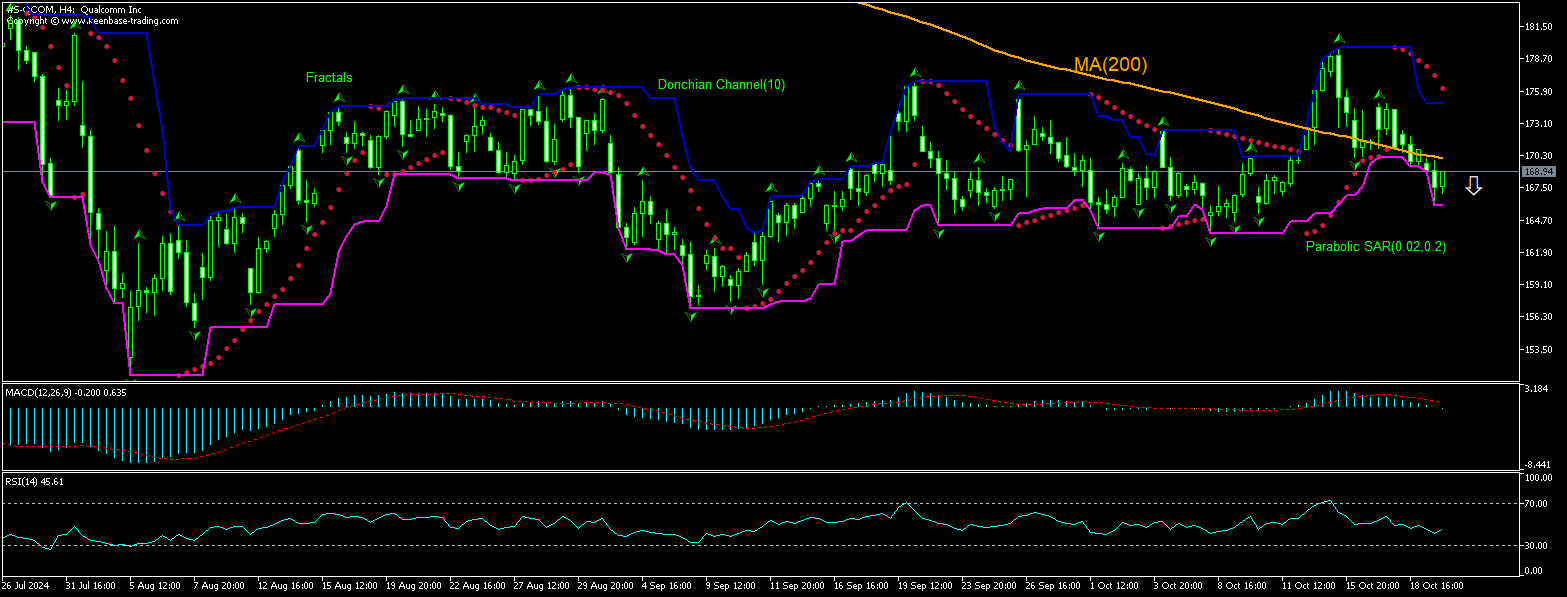Click the Donchian Channel(10) label
The height and width of the screenshot is (597, 1567).
(721, 85)
